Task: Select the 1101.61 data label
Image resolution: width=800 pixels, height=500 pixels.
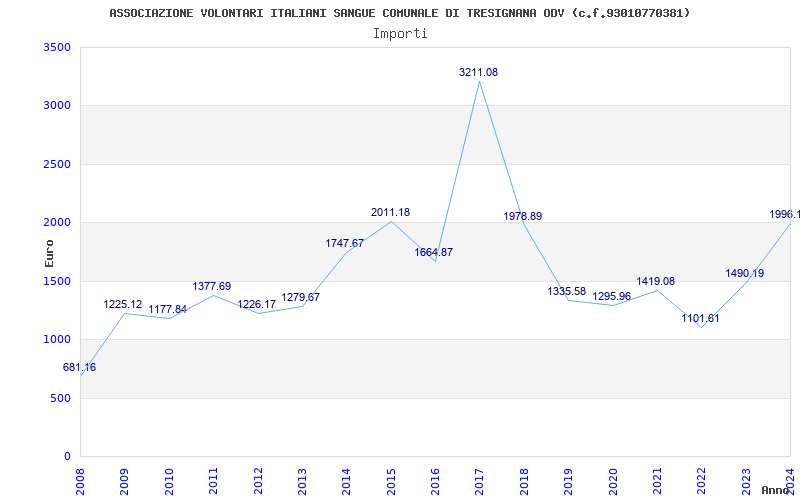Action: pyautogui.click(x=700, y=319)
